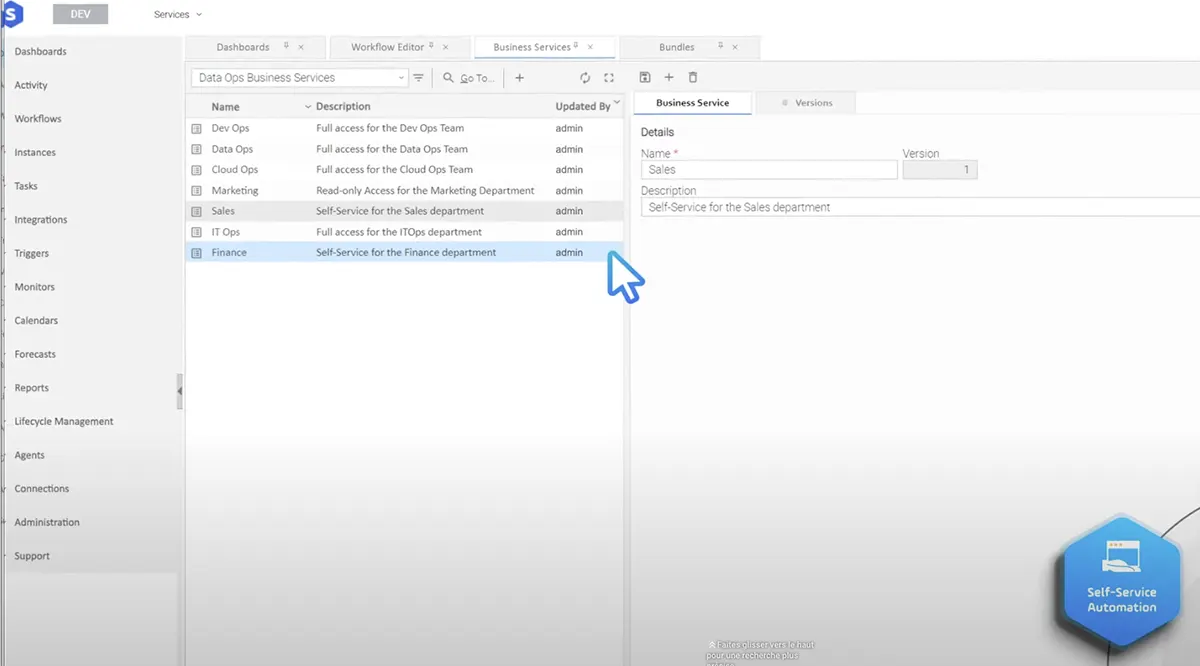Image resolution: width=1200 pixels, height=666 pixels.
Task: Click the Self-Service Automation hexagon badge
Action: [x=1121, y=581]
